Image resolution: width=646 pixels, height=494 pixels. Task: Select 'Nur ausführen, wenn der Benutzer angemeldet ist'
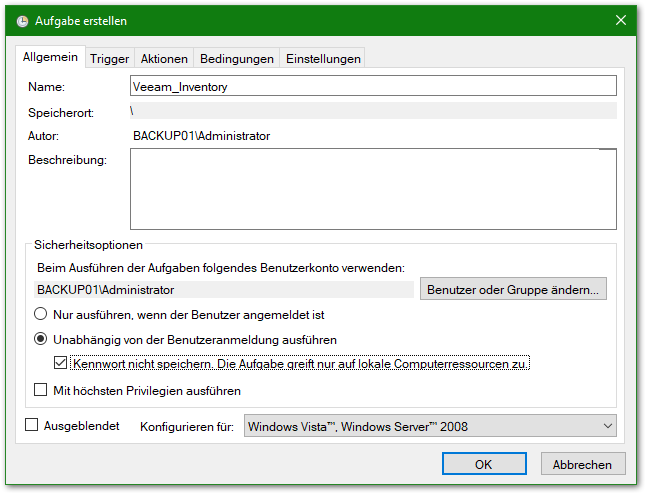coord(43,314)
